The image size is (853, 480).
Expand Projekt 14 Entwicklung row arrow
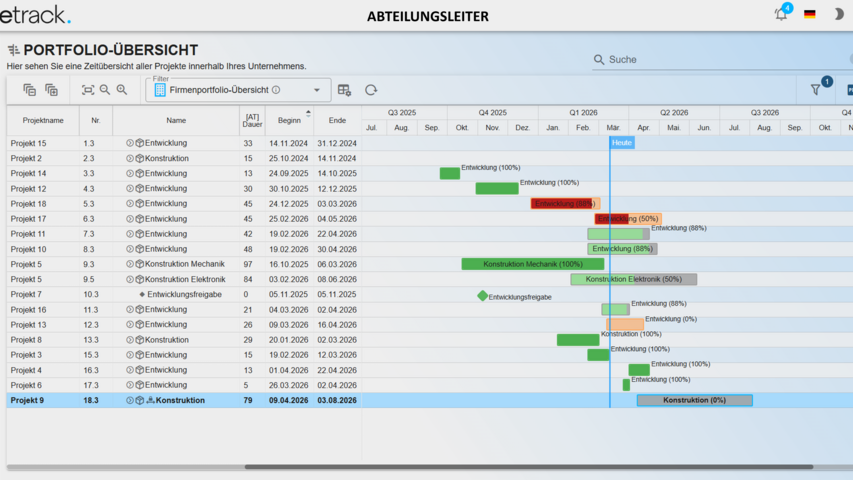coord(130,174)
